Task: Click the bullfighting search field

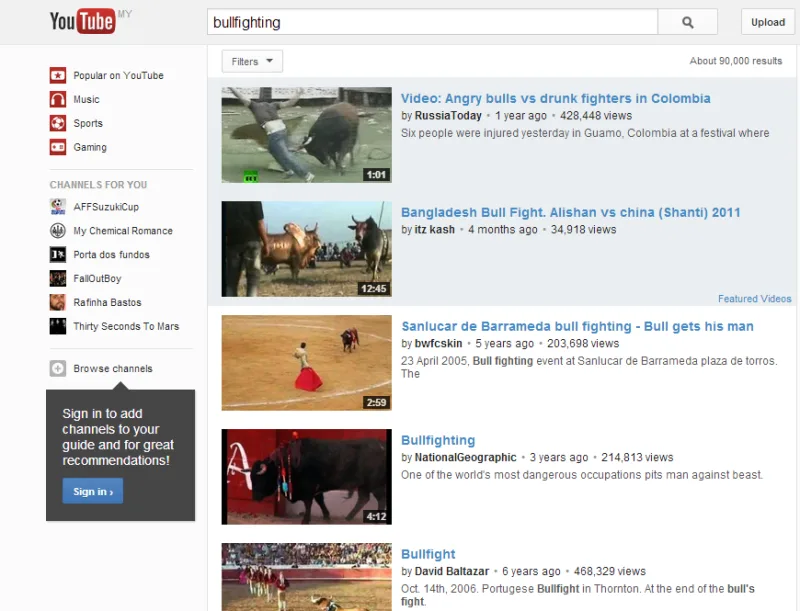Action: (432, 22)
